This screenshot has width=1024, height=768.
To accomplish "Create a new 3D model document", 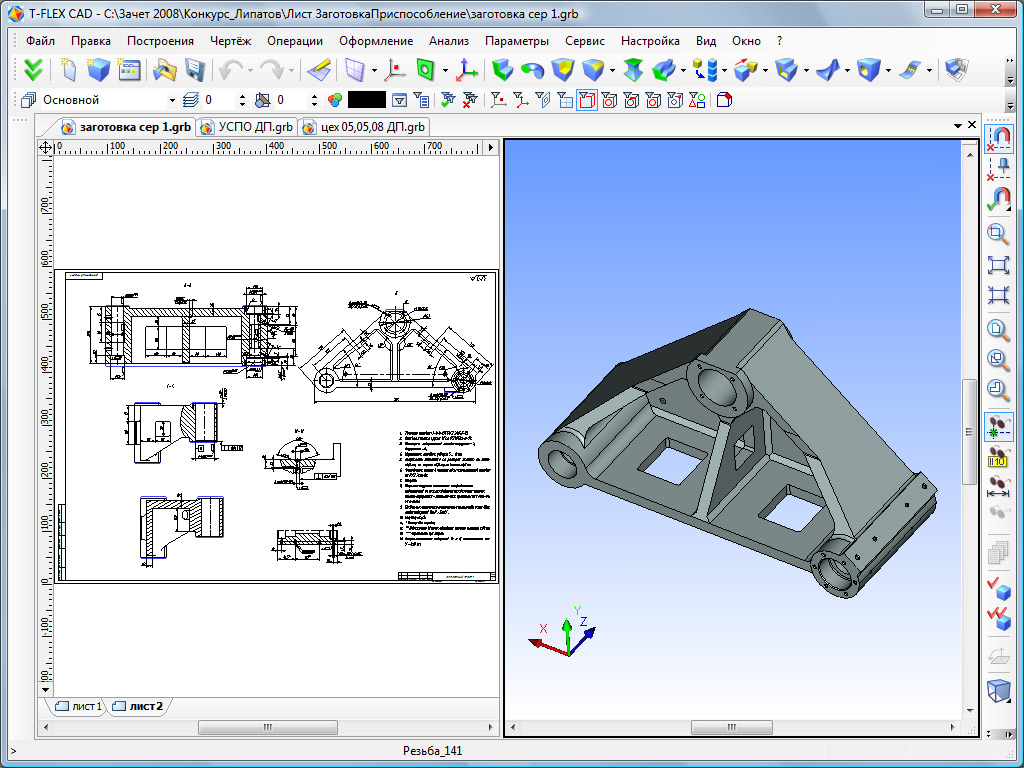I will 98,70.
